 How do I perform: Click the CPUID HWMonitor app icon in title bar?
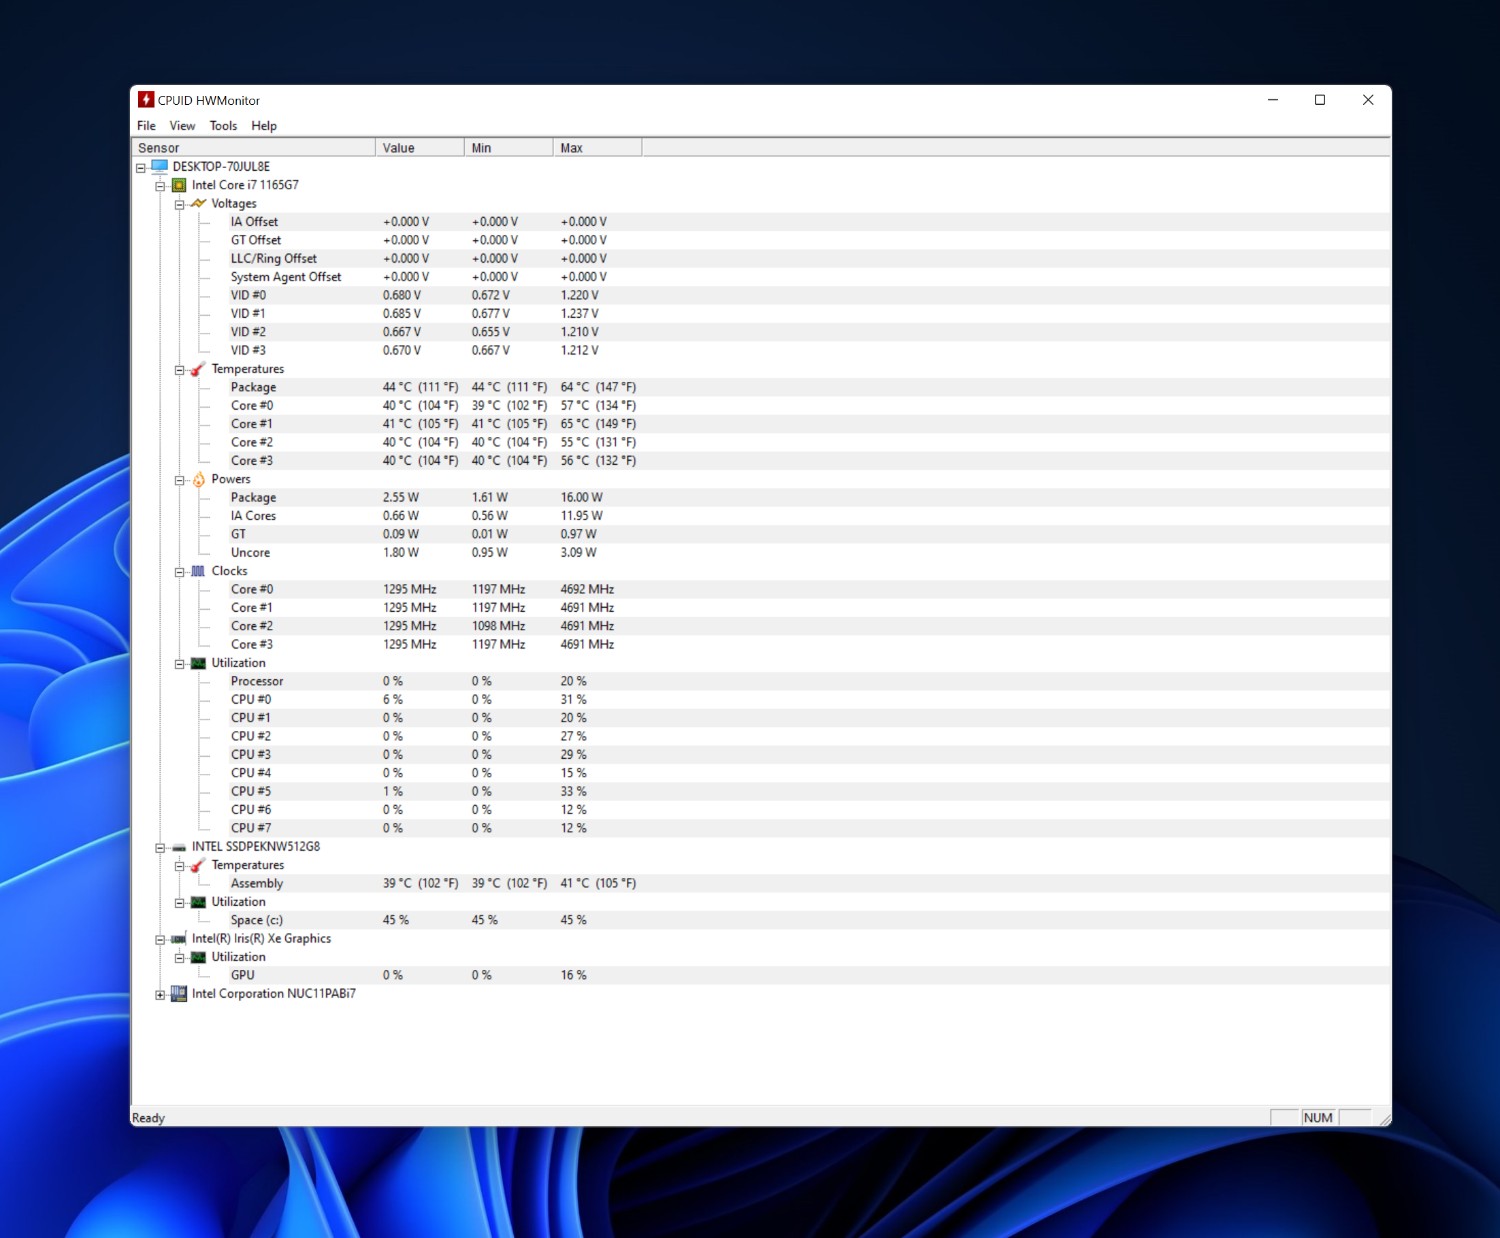pyautogui.click(x=146, y=100)
